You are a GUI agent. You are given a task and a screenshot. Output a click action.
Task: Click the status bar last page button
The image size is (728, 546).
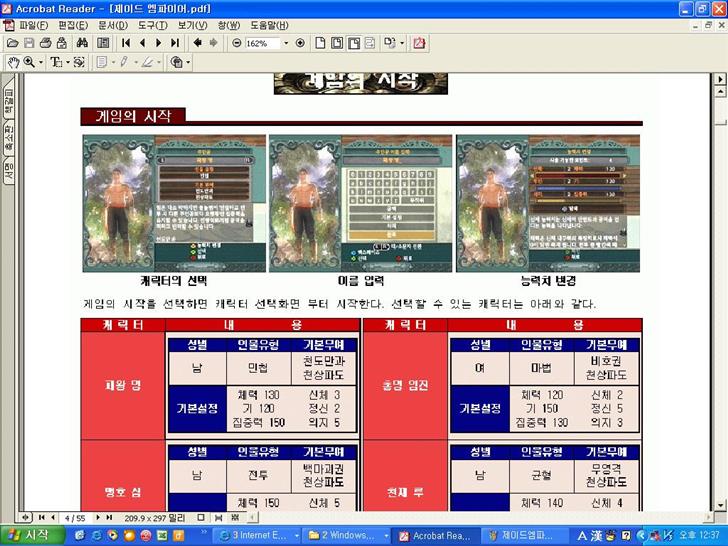(109, 517)
